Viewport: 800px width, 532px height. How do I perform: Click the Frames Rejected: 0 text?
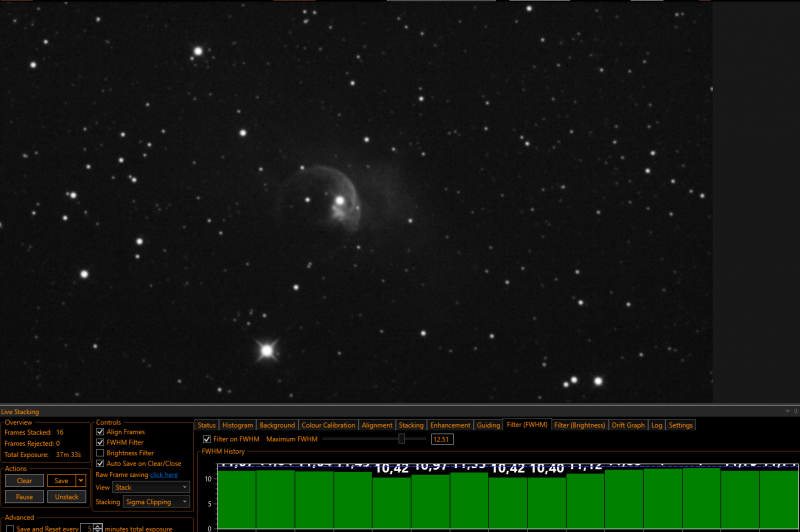click(32, 444)
